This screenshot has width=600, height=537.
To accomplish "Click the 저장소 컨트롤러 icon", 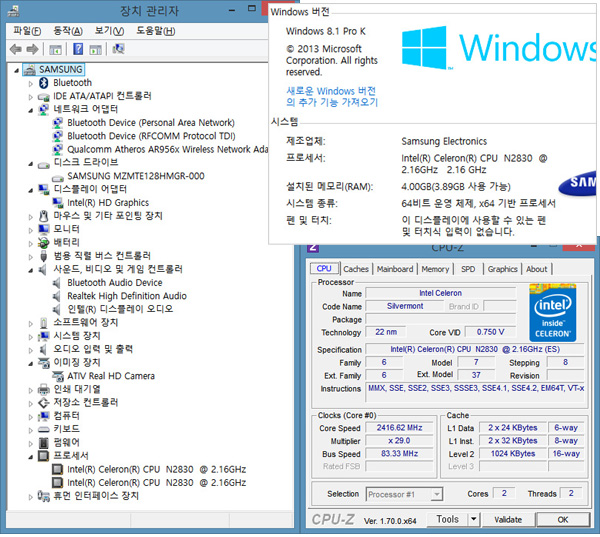I will point(44,403).
